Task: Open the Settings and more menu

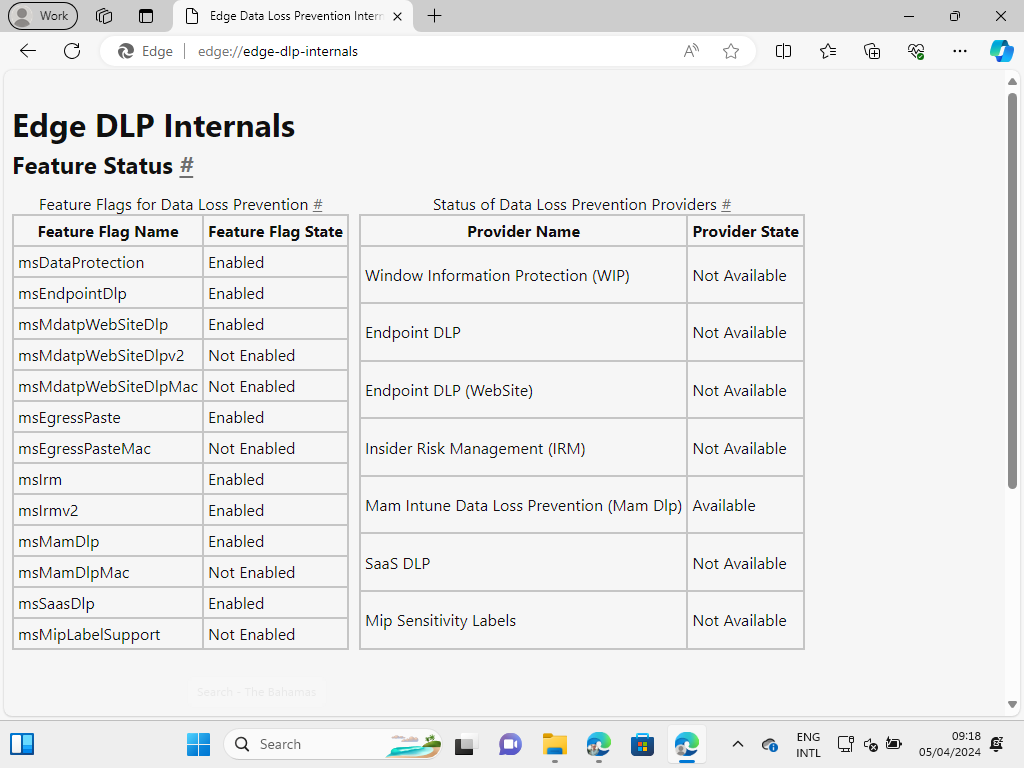Action: tap(959, 51)
